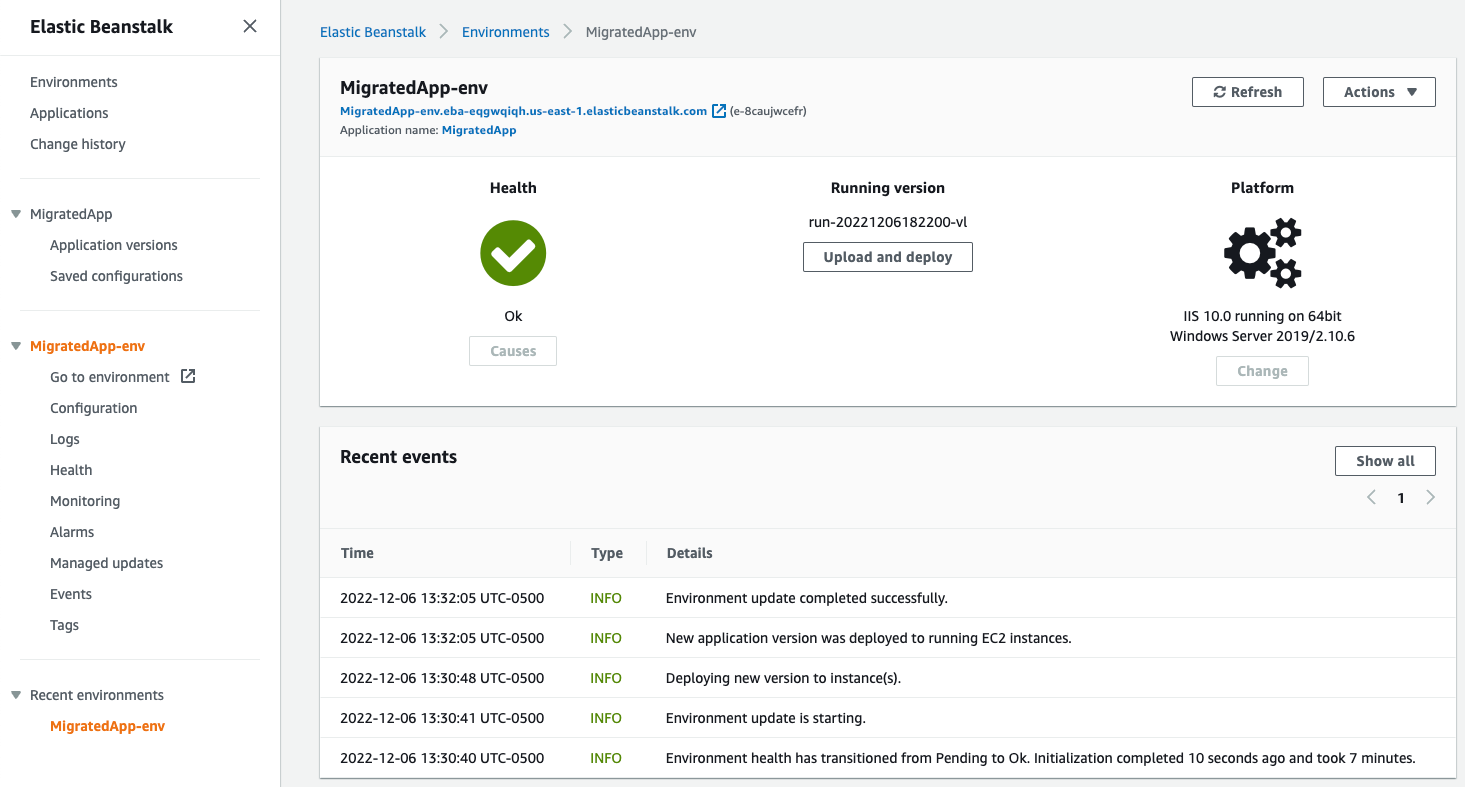Open Application versions in sidebar

pos(114,245)
